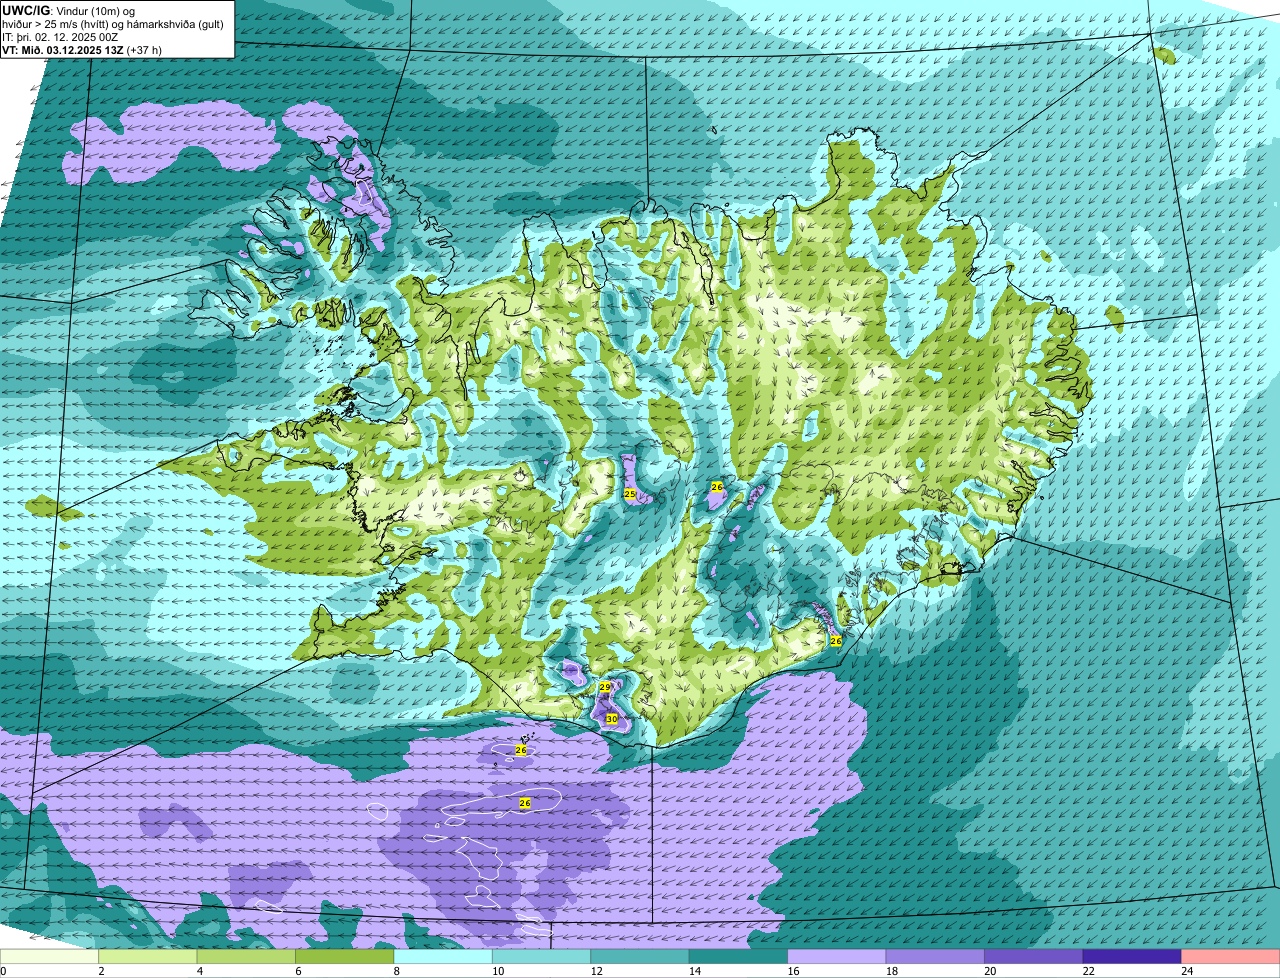Select the lavender 16–18 m/s legend swatch

pyautogui.click(x=838, y=956)
